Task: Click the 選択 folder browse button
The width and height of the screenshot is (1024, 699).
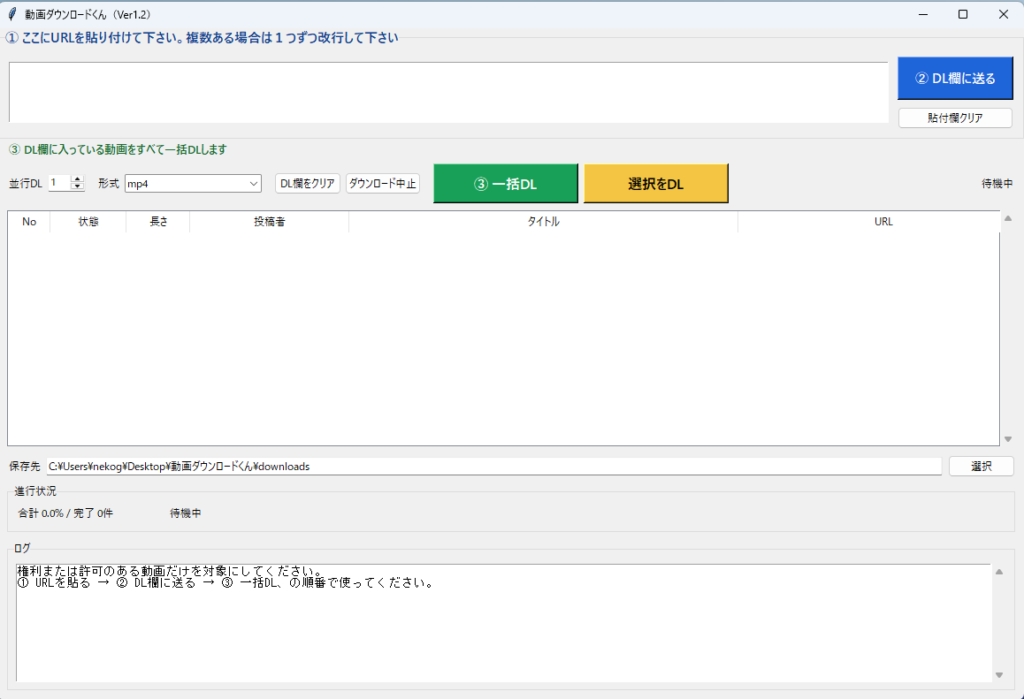Action: (x=981, y=466)
